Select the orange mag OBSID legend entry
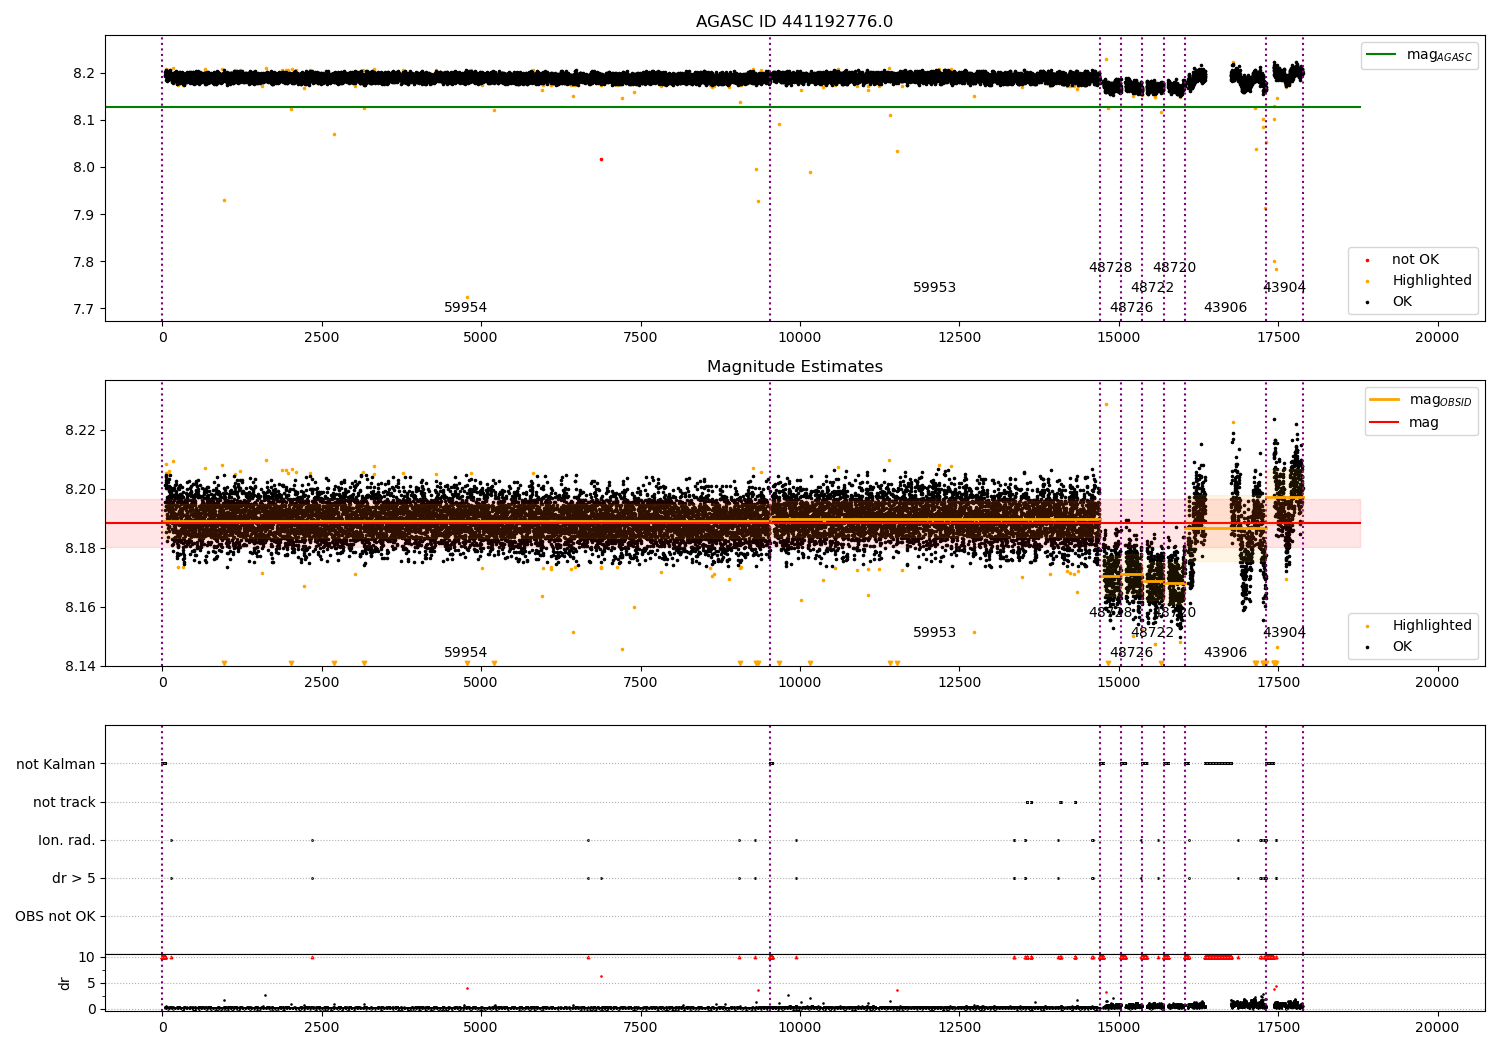 (x=1422, y=400)
